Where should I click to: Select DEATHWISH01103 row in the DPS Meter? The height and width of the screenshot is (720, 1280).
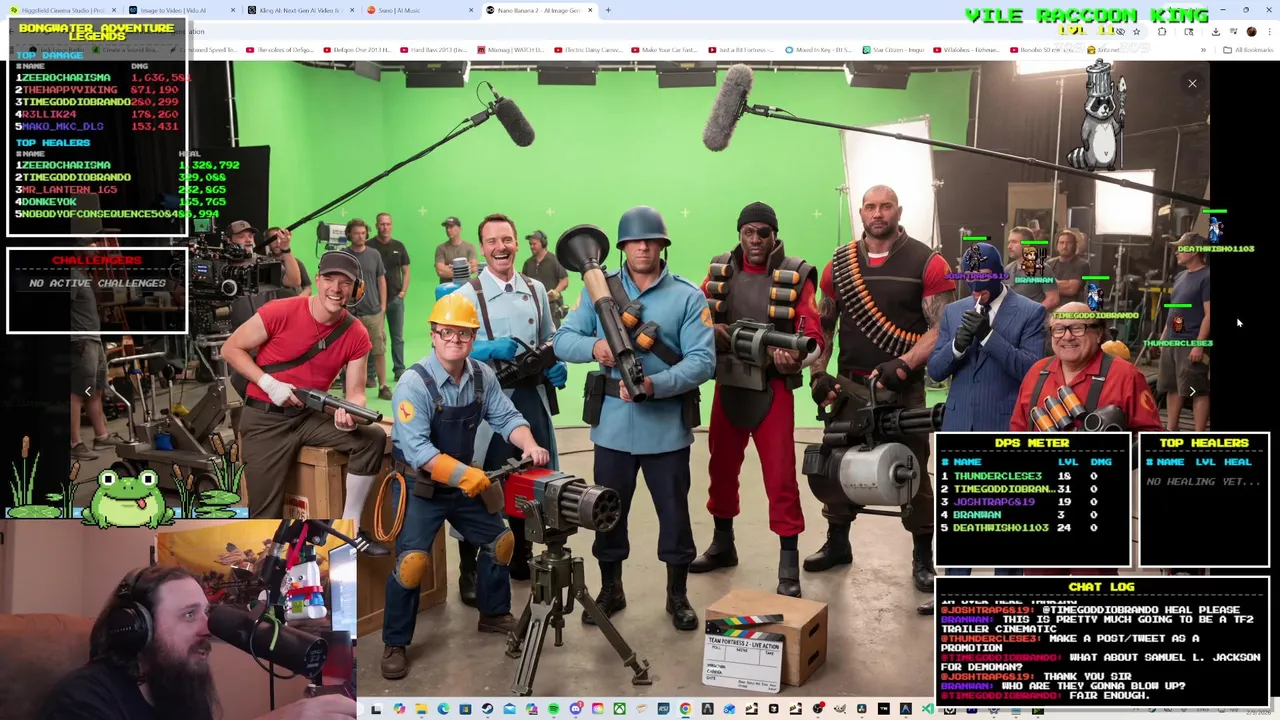1030,527
